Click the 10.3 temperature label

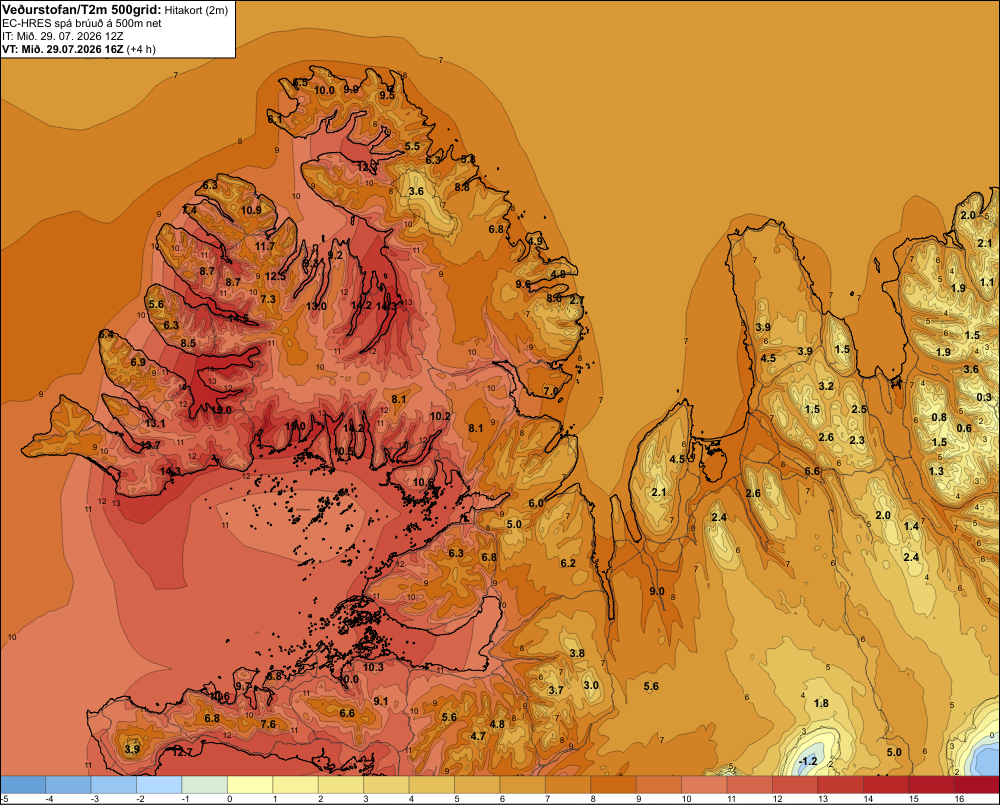[373, 667]
